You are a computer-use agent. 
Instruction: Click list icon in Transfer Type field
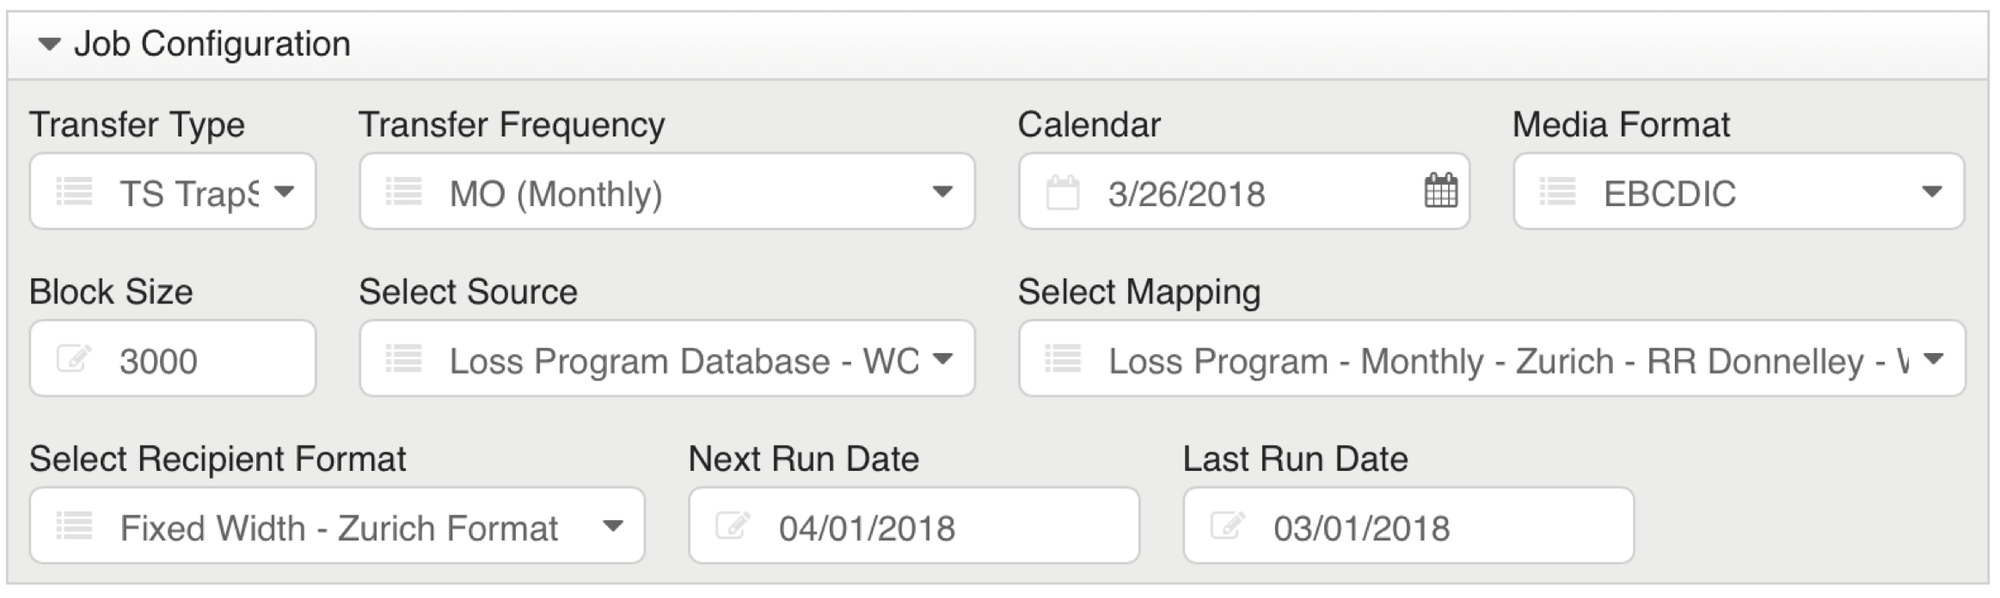74,191
